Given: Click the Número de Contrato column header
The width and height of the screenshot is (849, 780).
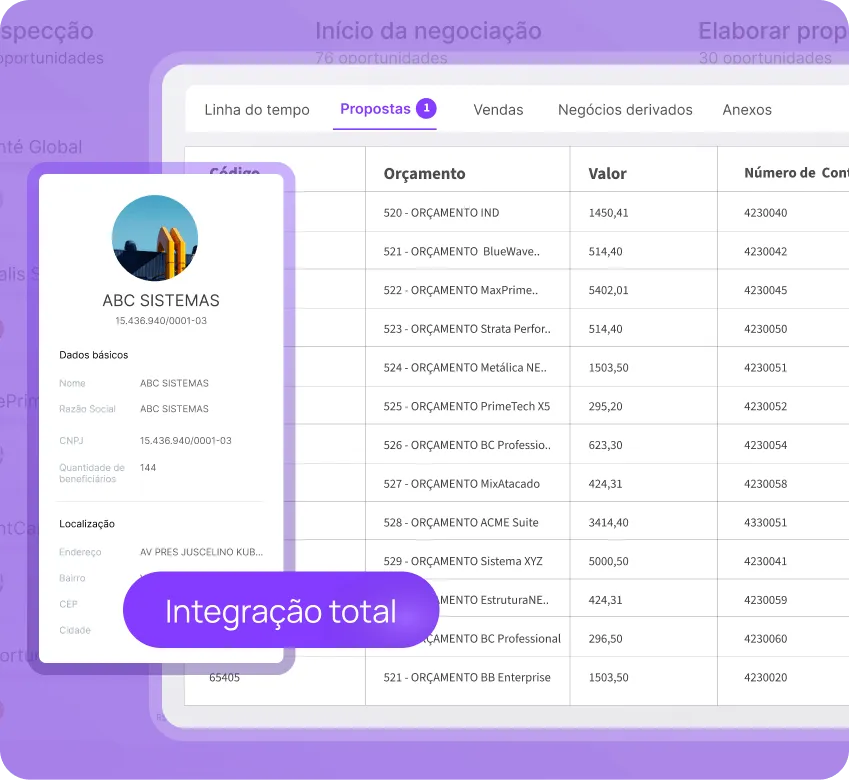Looking at the screenshot, I should coord(791,173).
